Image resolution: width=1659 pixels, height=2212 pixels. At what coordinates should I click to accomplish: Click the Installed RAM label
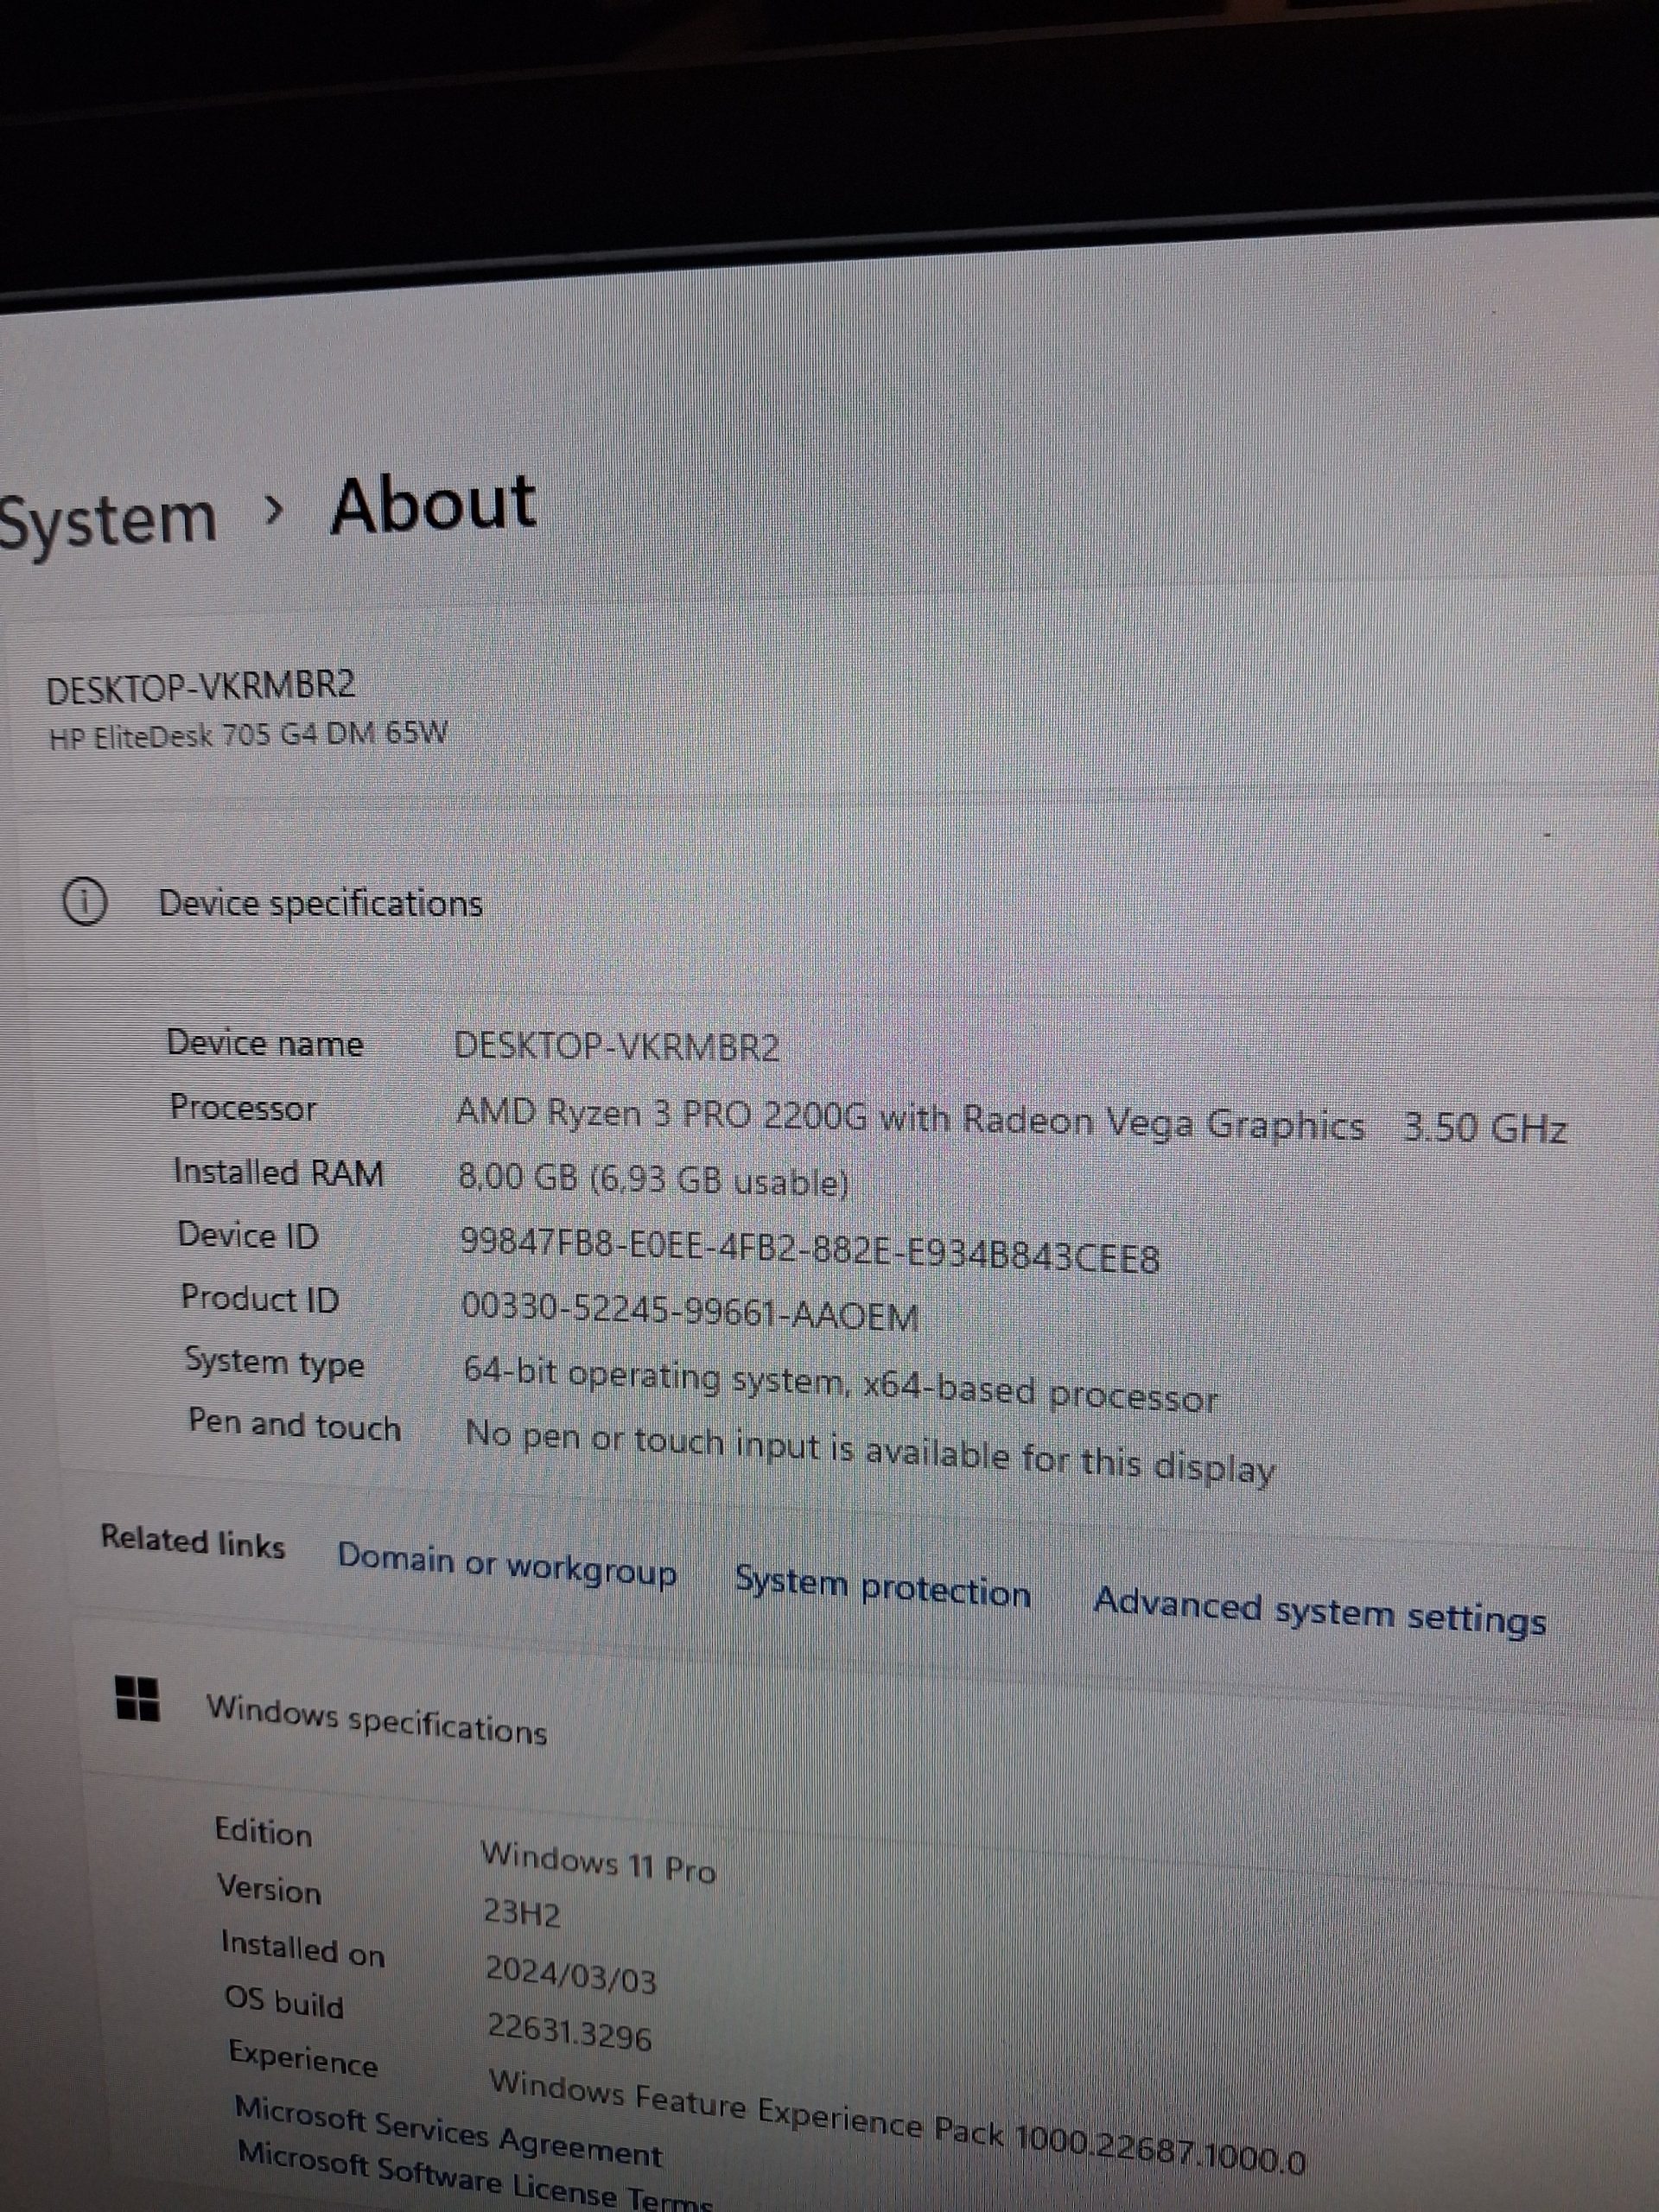pyautogui.click(x=278, y=1172)
